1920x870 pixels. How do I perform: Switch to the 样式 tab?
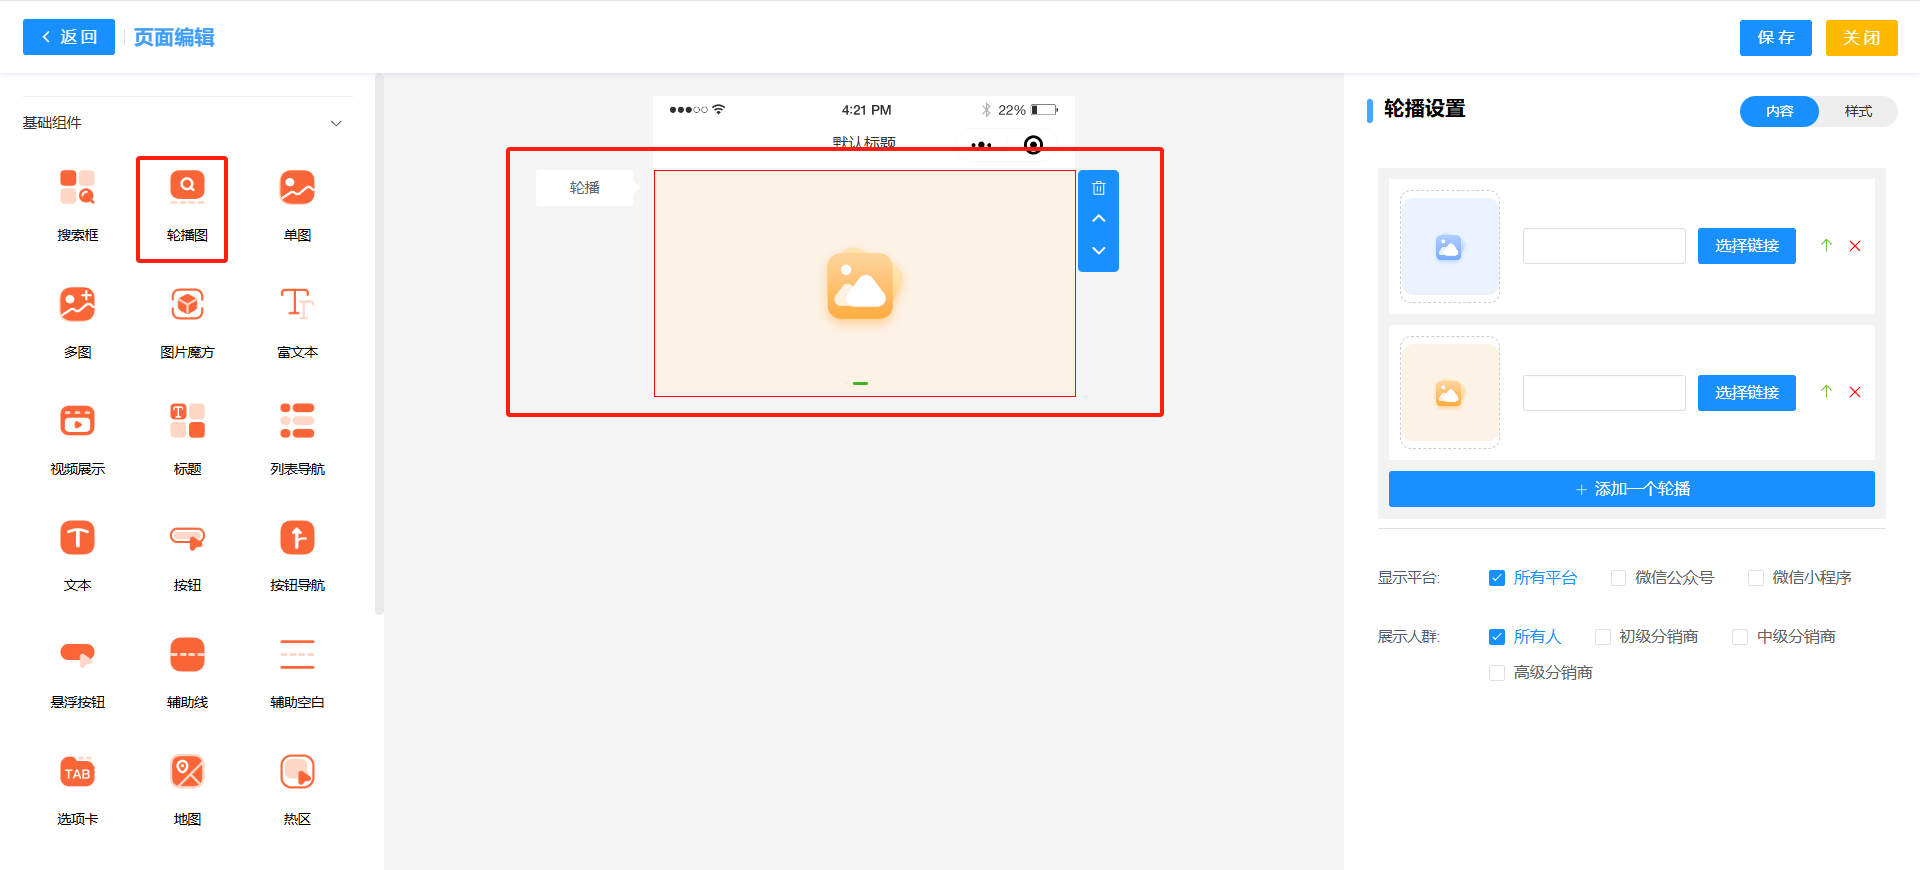[1857, 111]
